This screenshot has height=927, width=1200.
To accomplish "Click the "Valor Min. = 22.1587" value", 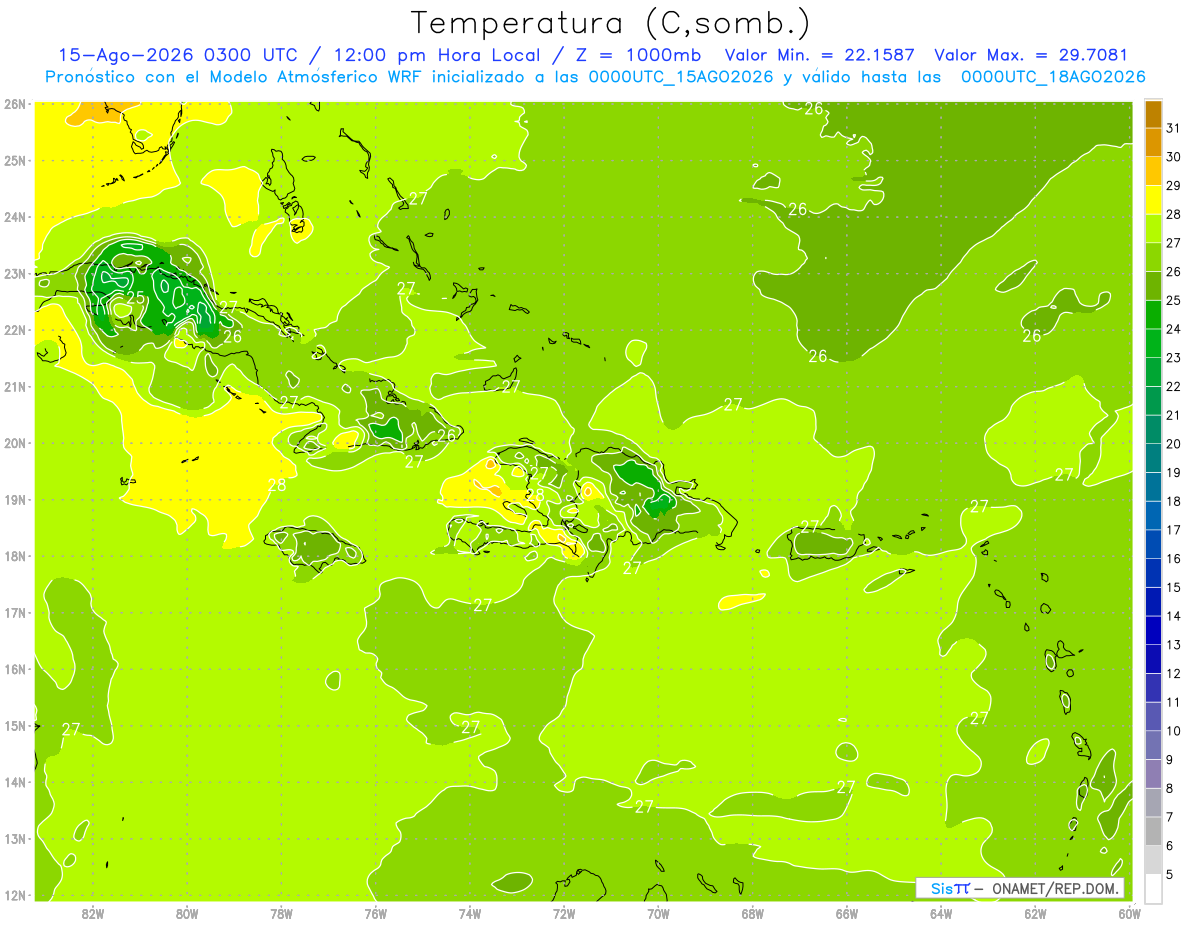I will (x=821, y=55).
